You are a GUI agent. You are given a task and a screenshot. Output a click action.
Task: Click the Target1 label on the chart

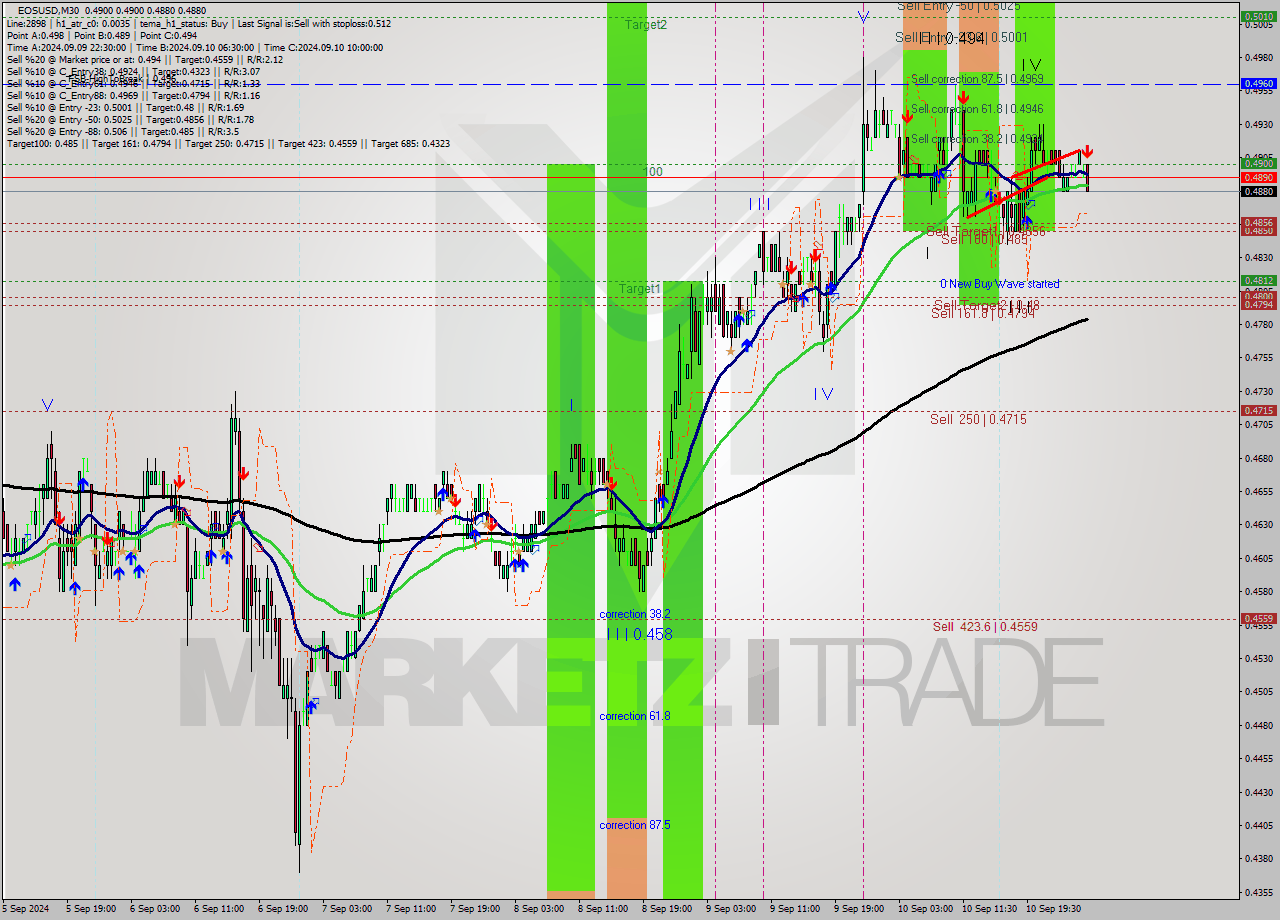(639, 289)
